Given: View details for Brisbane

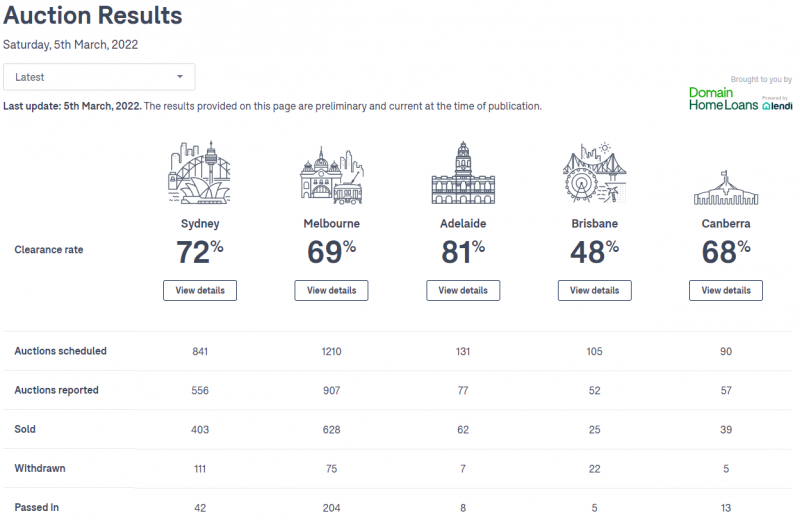Looking at the screenshot, I should pos(594,290).
